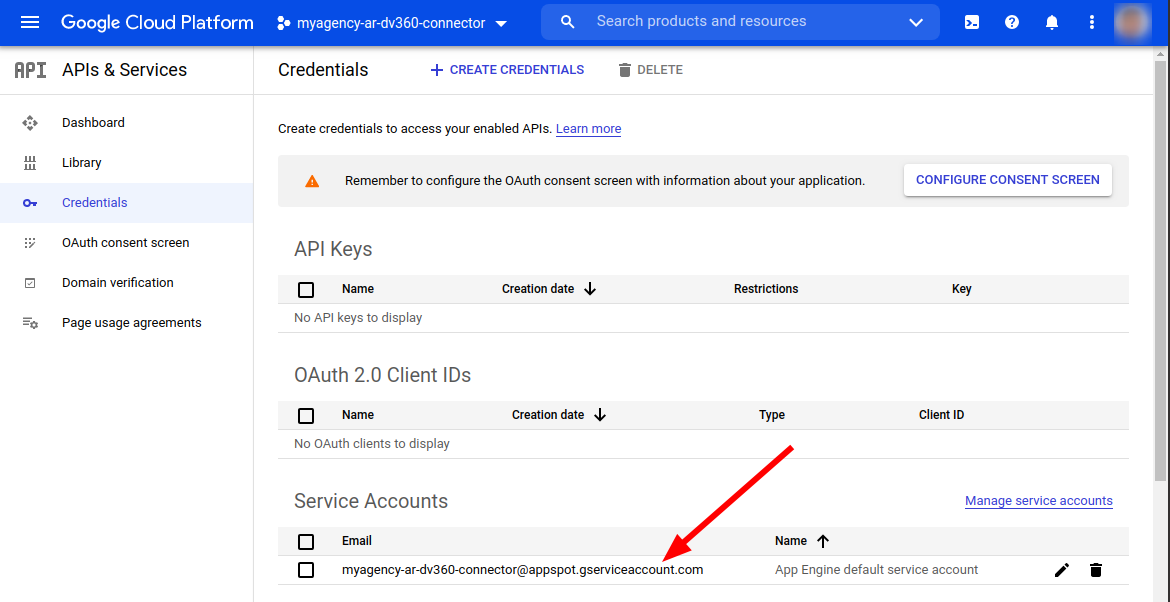Screen dimensions: 1170x602
Task: Click the plus icon beside CREATE CREDENTIALS
Action: click(x=437, y=69)
